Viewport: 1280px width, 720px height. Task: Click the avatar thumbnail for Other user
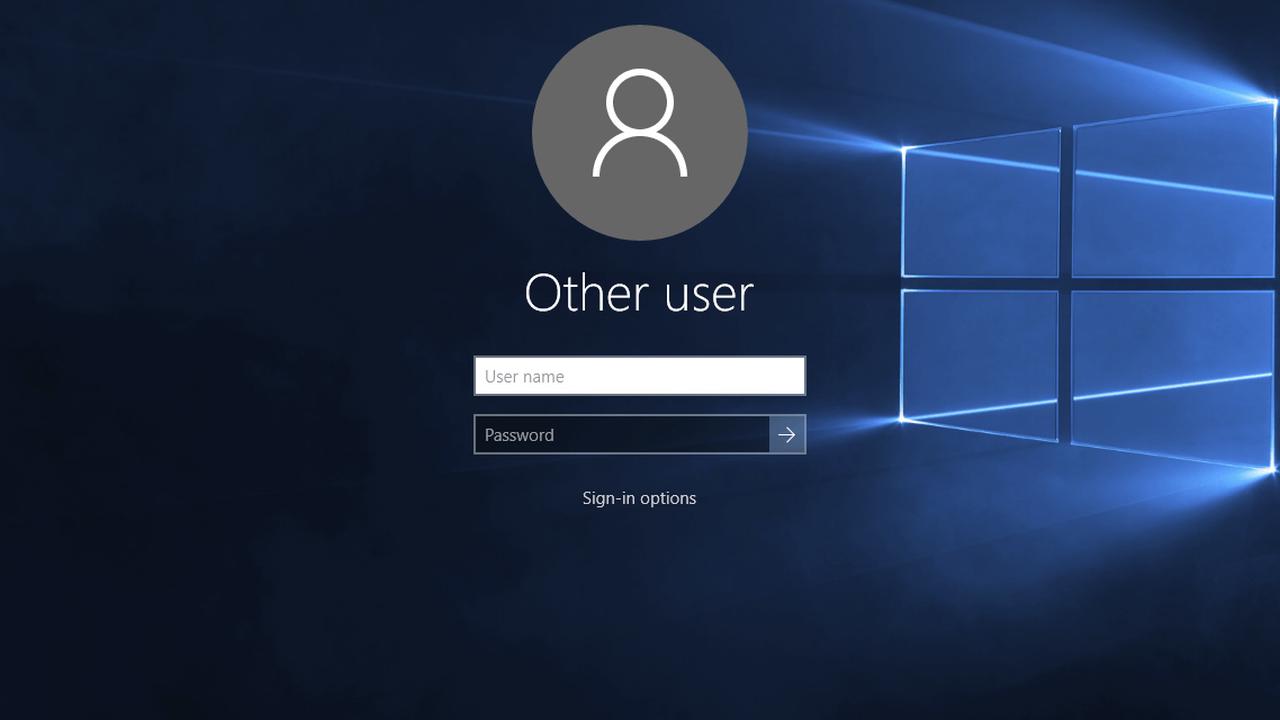tap(639, 131)
